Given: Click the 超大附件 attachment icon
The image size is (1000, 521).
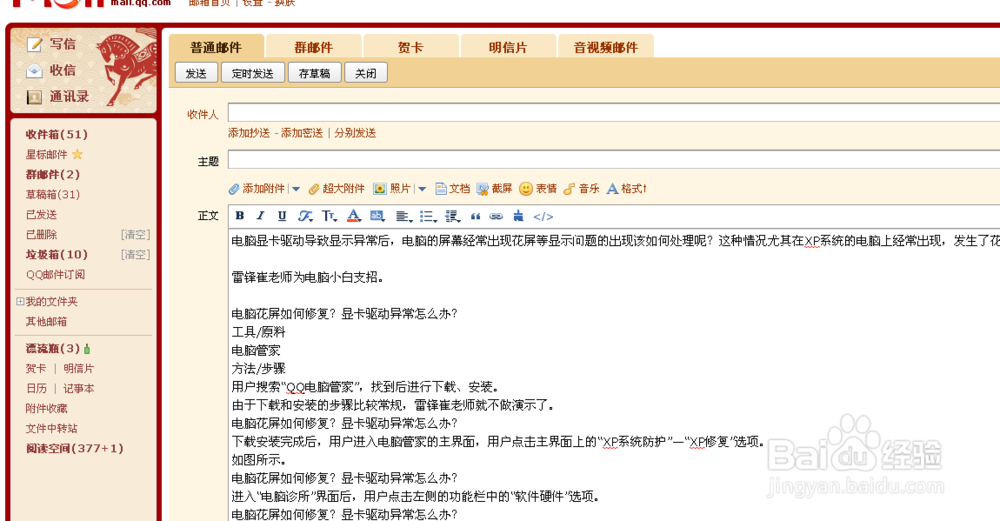Looking at the screenshot, I should 314,189.
